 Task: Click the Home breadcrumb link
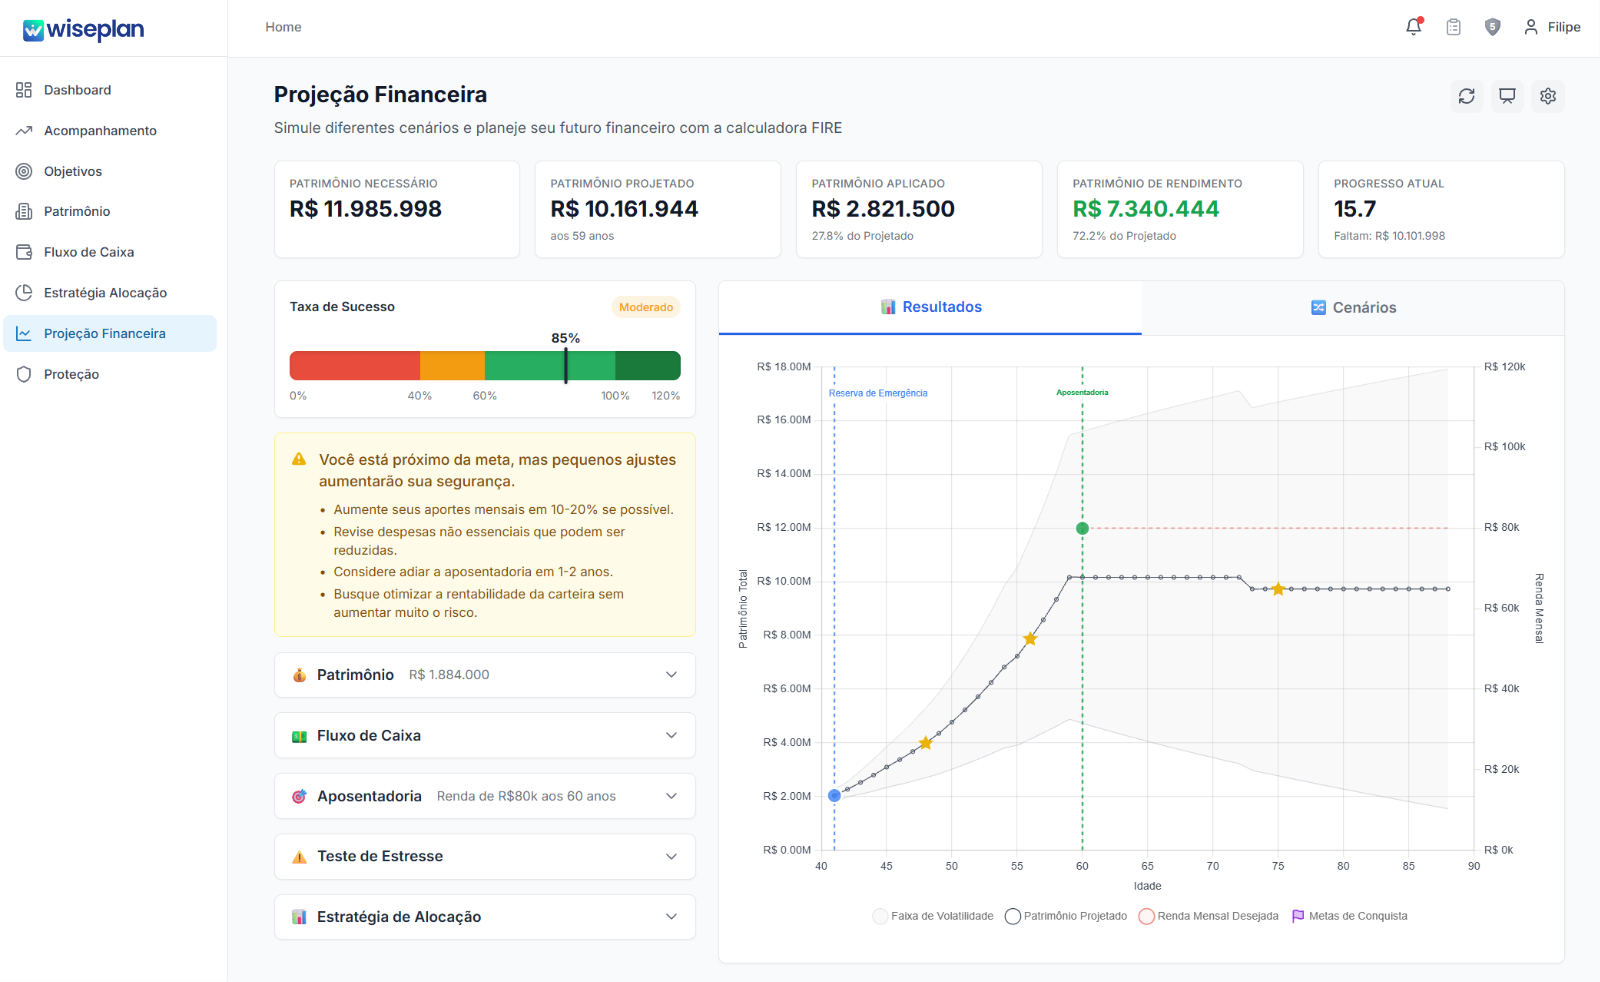tap(283, 27)
